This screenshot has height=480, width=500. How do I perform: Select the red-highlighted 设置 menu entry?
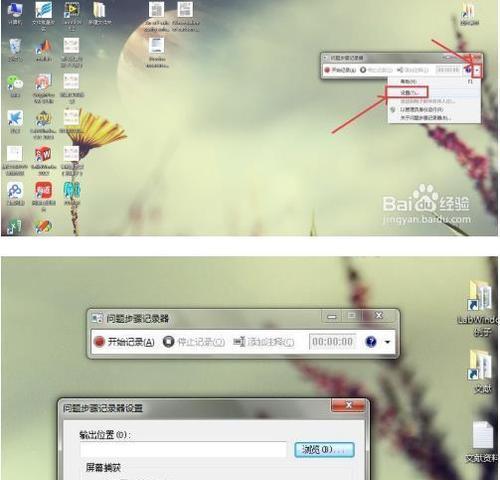(x=406, y=92)
